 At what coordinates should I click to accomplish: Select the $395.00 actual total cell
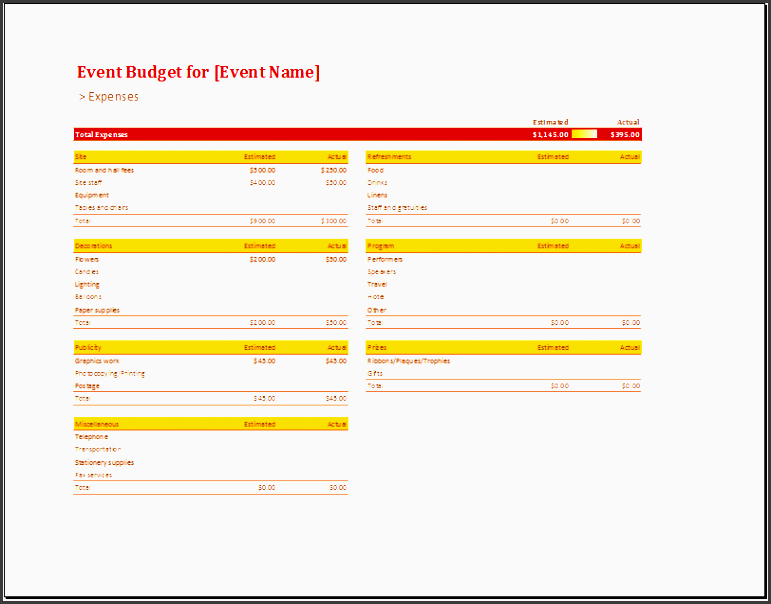[625, 134]
